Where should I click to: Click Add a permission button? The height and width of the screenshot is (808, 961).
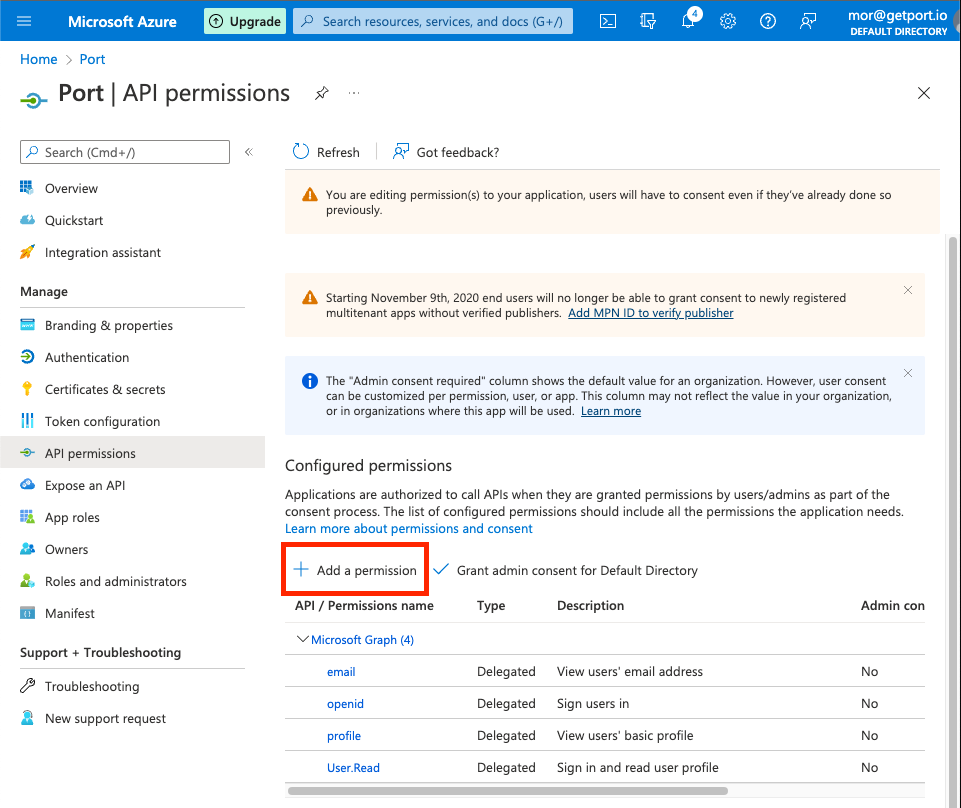click(x=355, y=570)
